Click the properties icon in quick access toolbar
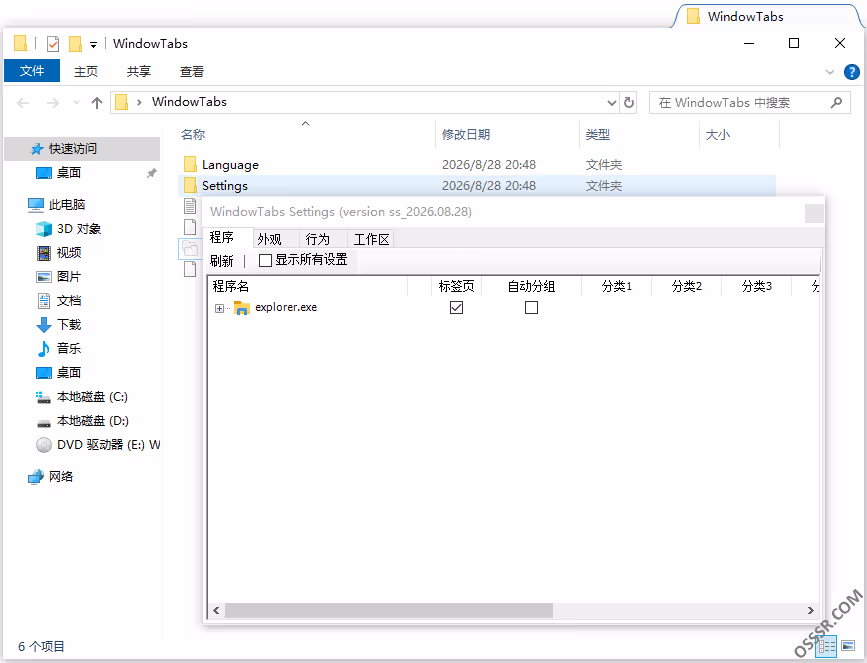Viewport: 867px width, 663px height. (x=53, y=44)
